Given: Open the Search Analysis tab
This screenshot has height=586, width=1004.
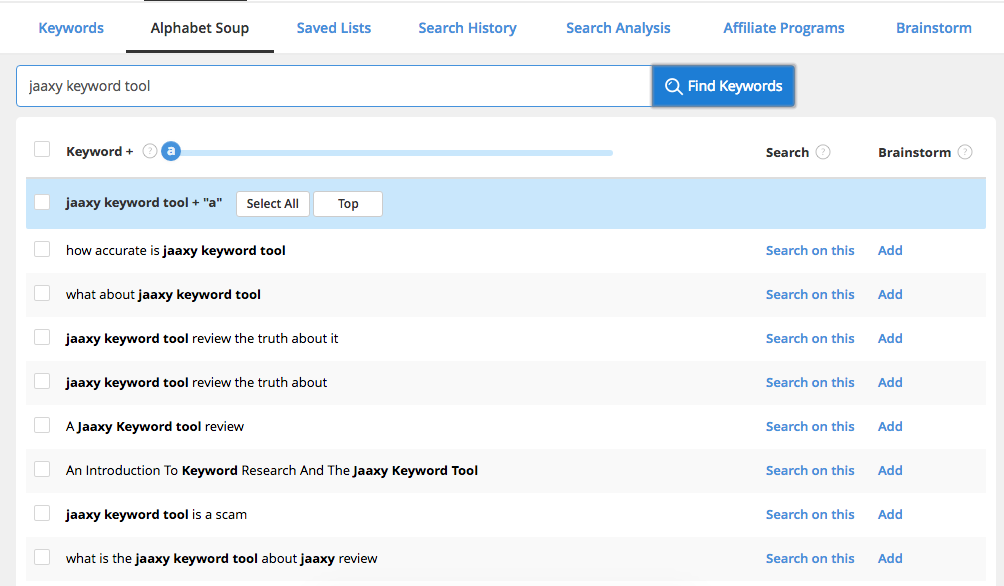Looking at the screenshot, I should [x=618, y=28].
